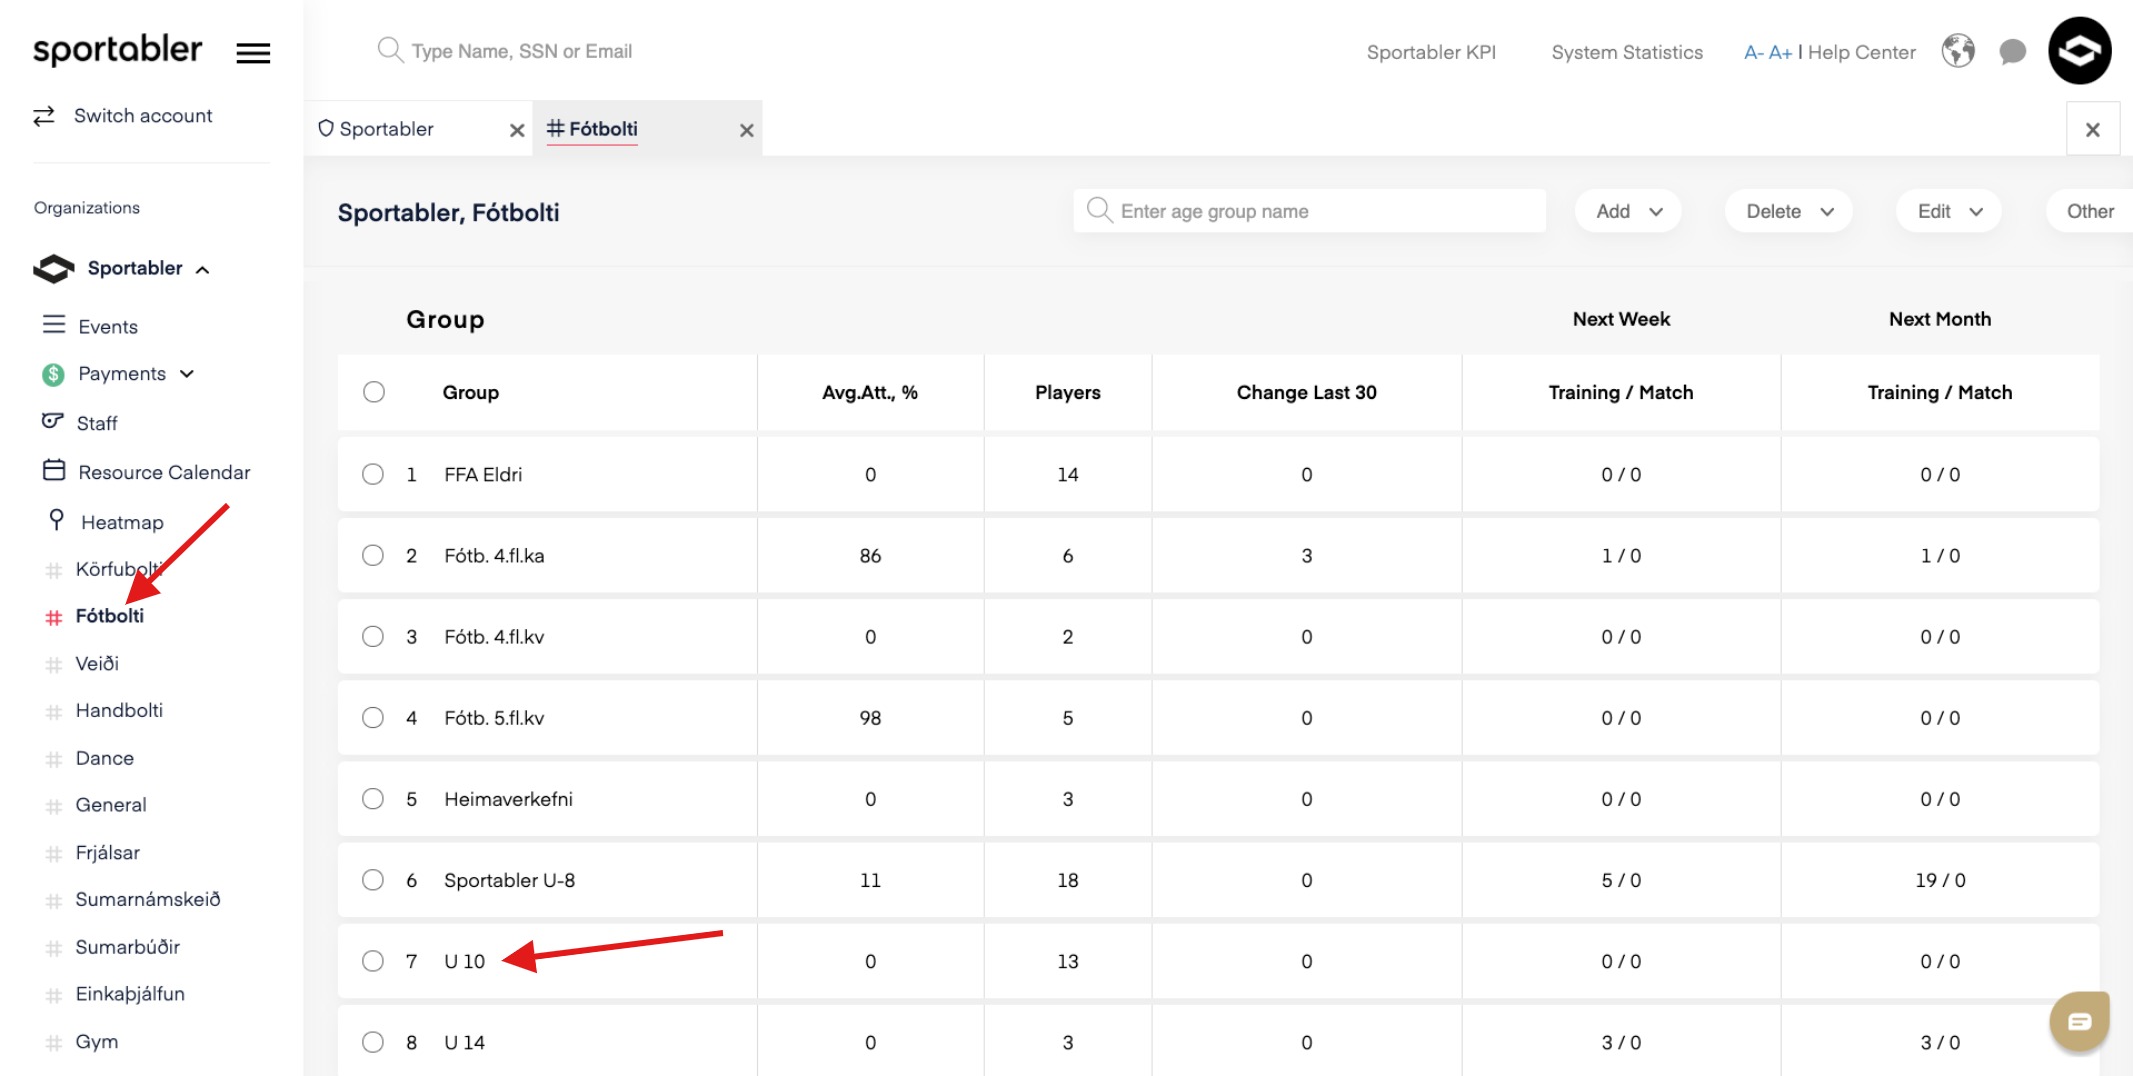Image resolution: width=2133 pixels, height=1076 pixels.
Task: Click the Payments dollar icon
Action: tap(54, 374)
